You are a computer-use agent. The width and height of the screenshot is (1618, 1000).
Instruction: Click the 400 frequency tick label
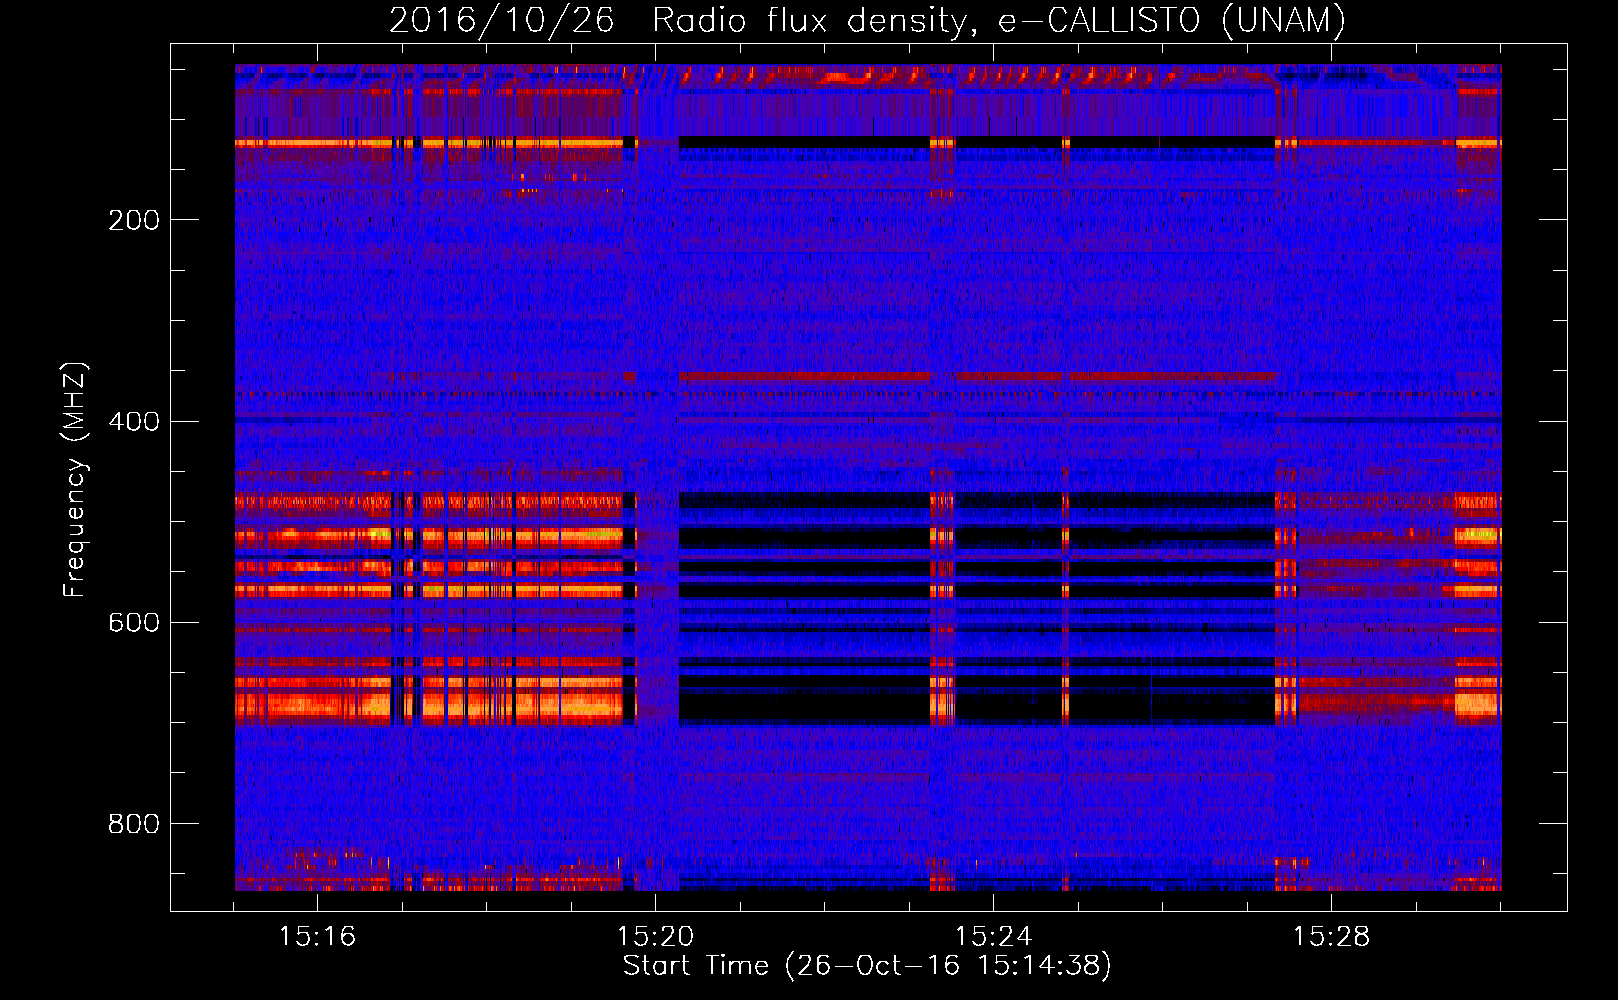[134, 421]
